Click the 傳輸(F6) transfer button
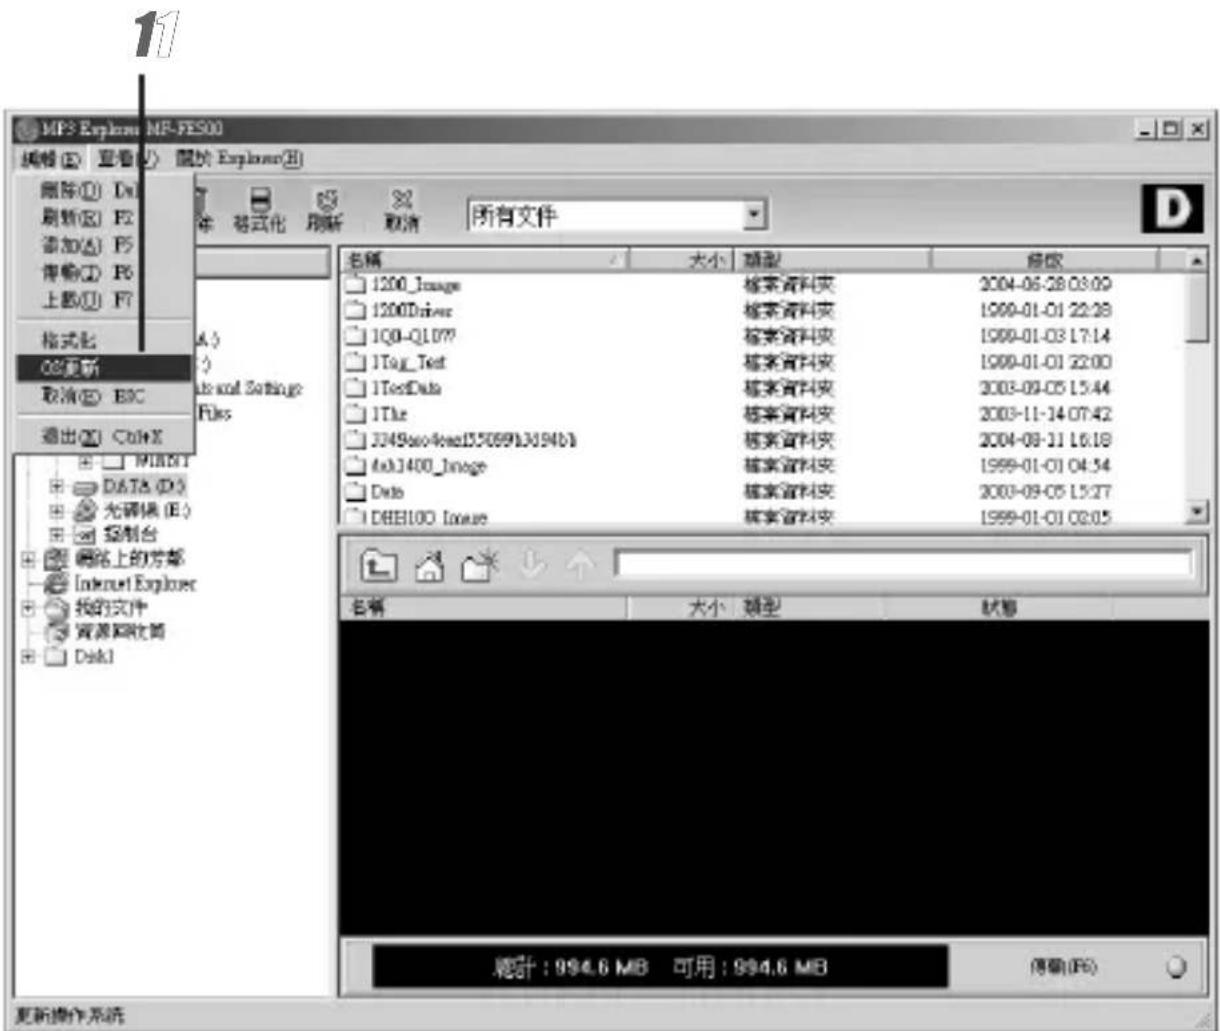Screen dimensions: 1220x1031 tap(1063, 967)
